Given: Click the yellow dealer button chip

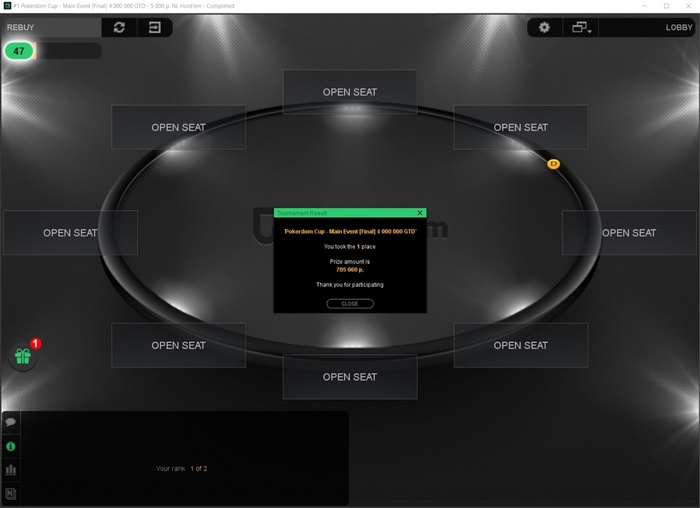Looking at the screenshot, I should click(x=554, y=164).
